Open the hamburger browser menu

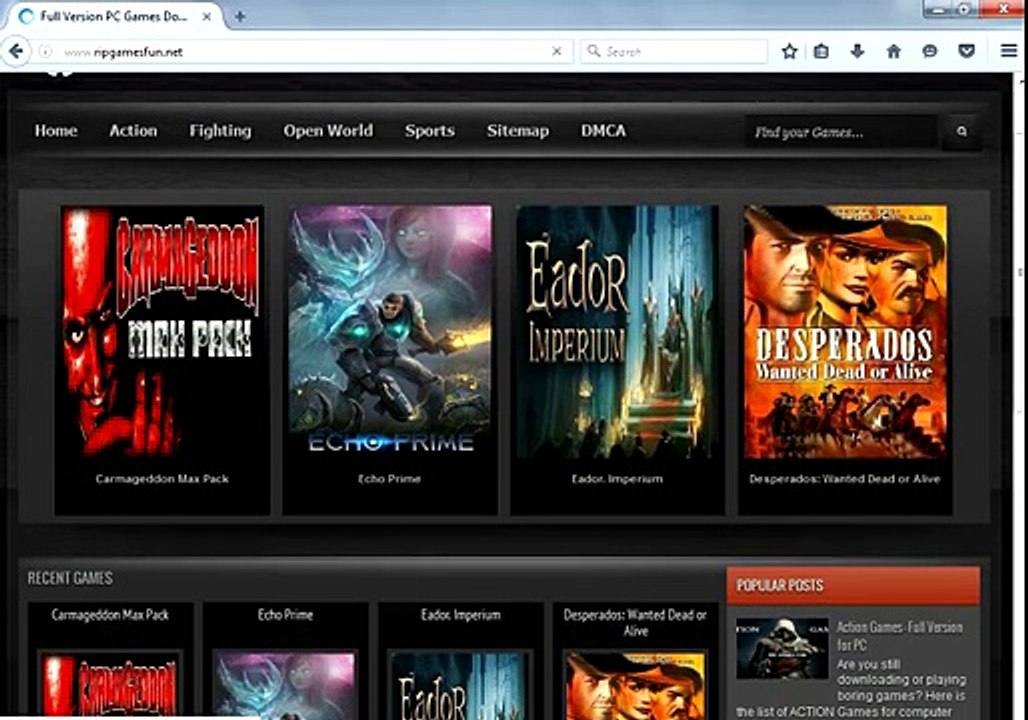[1009, 51]
